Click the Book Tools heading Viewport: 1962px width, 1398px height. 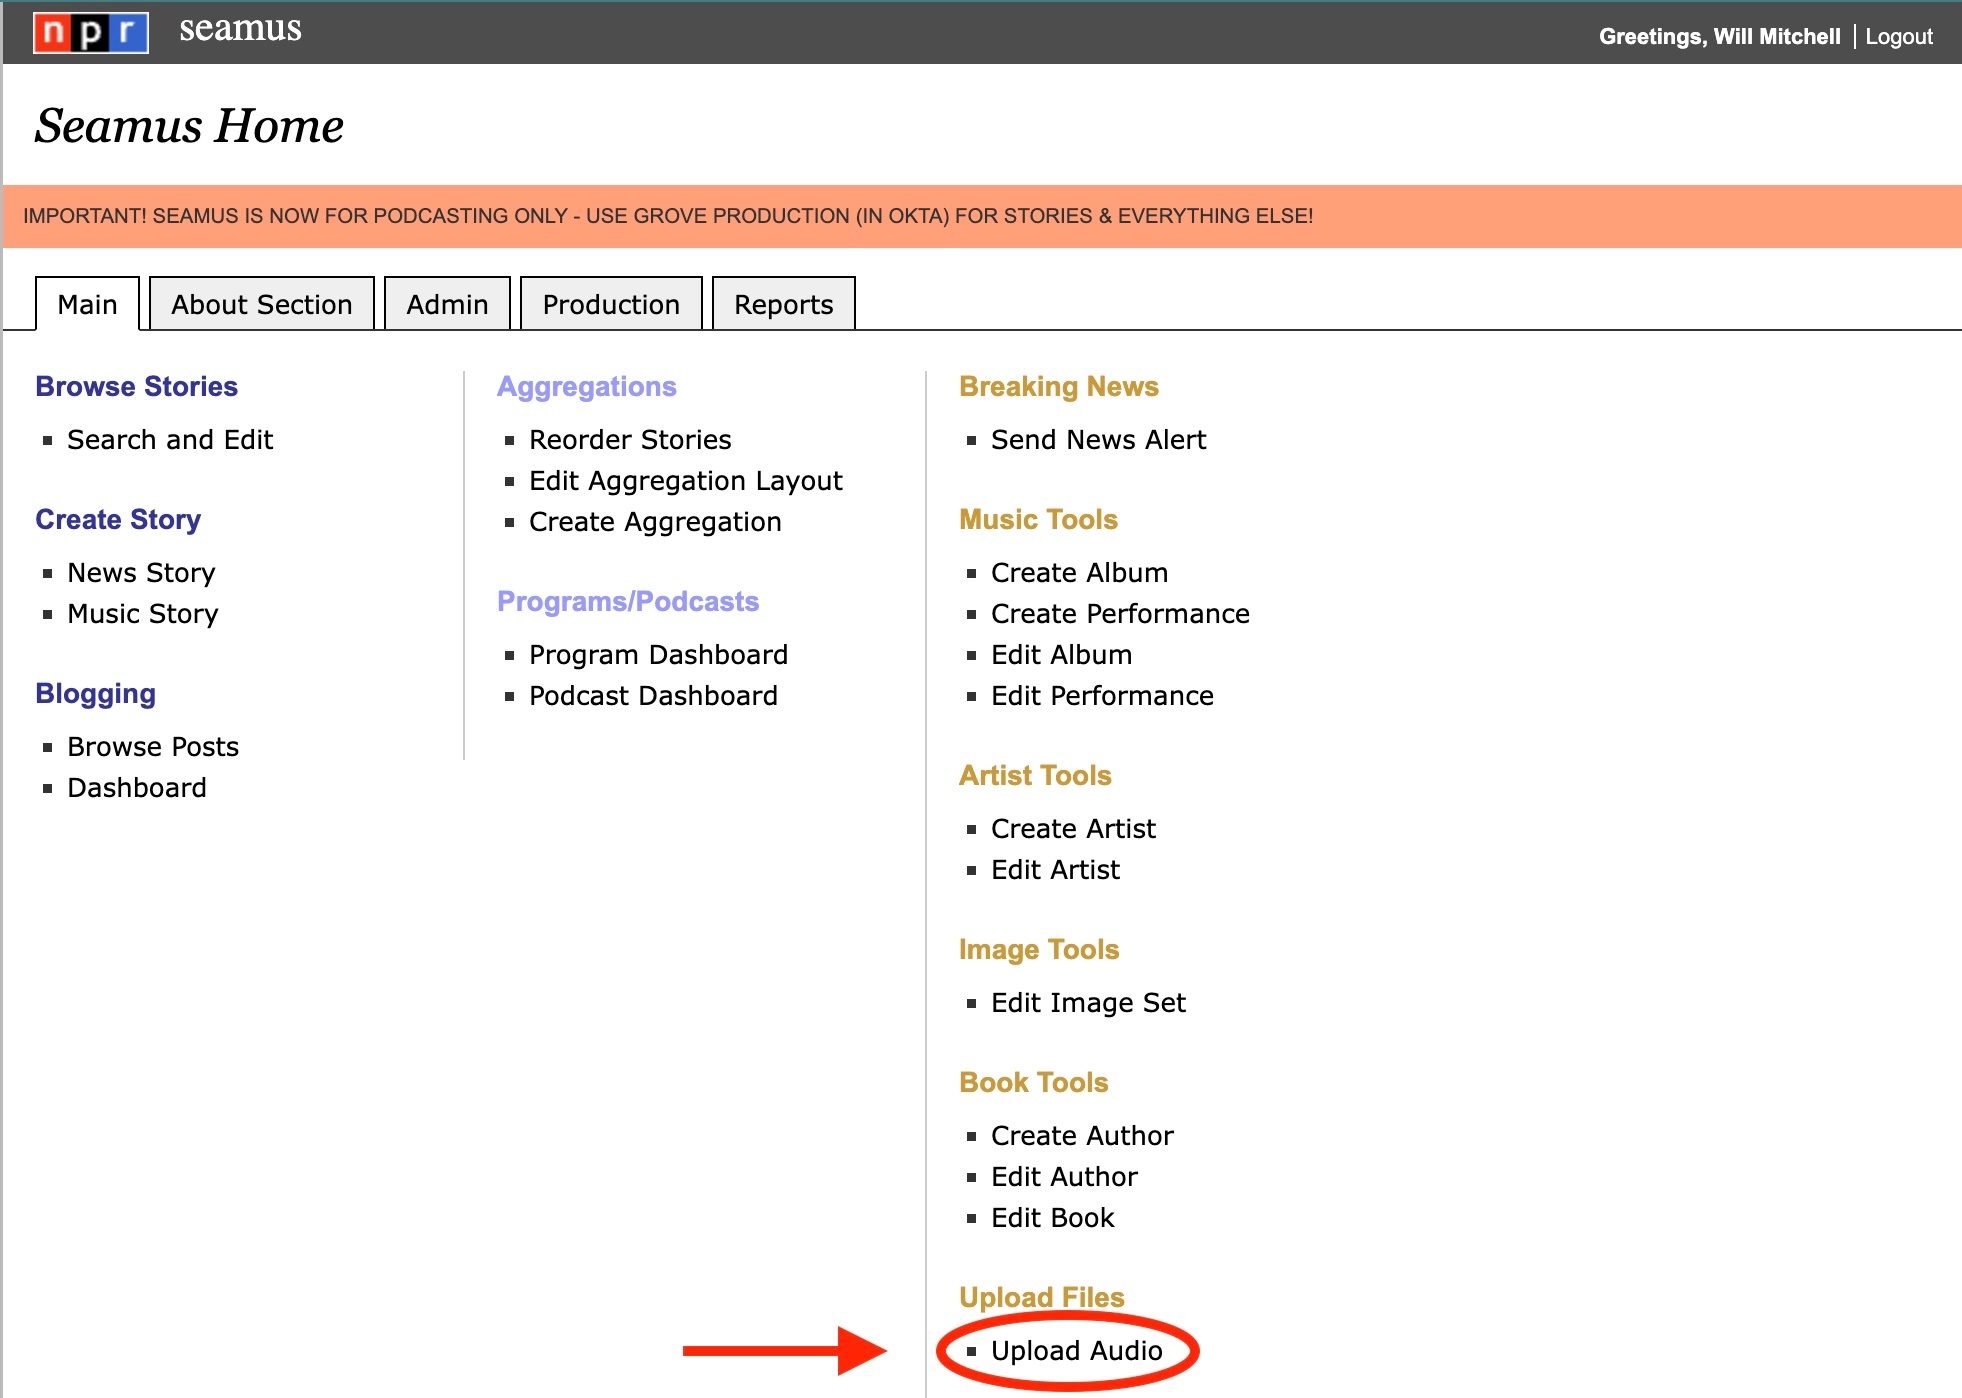click(1033, 1083)
